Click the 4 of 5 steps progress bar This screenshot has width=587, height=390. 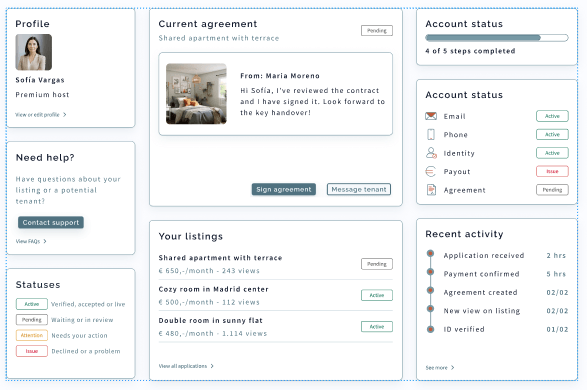(497, 38)
